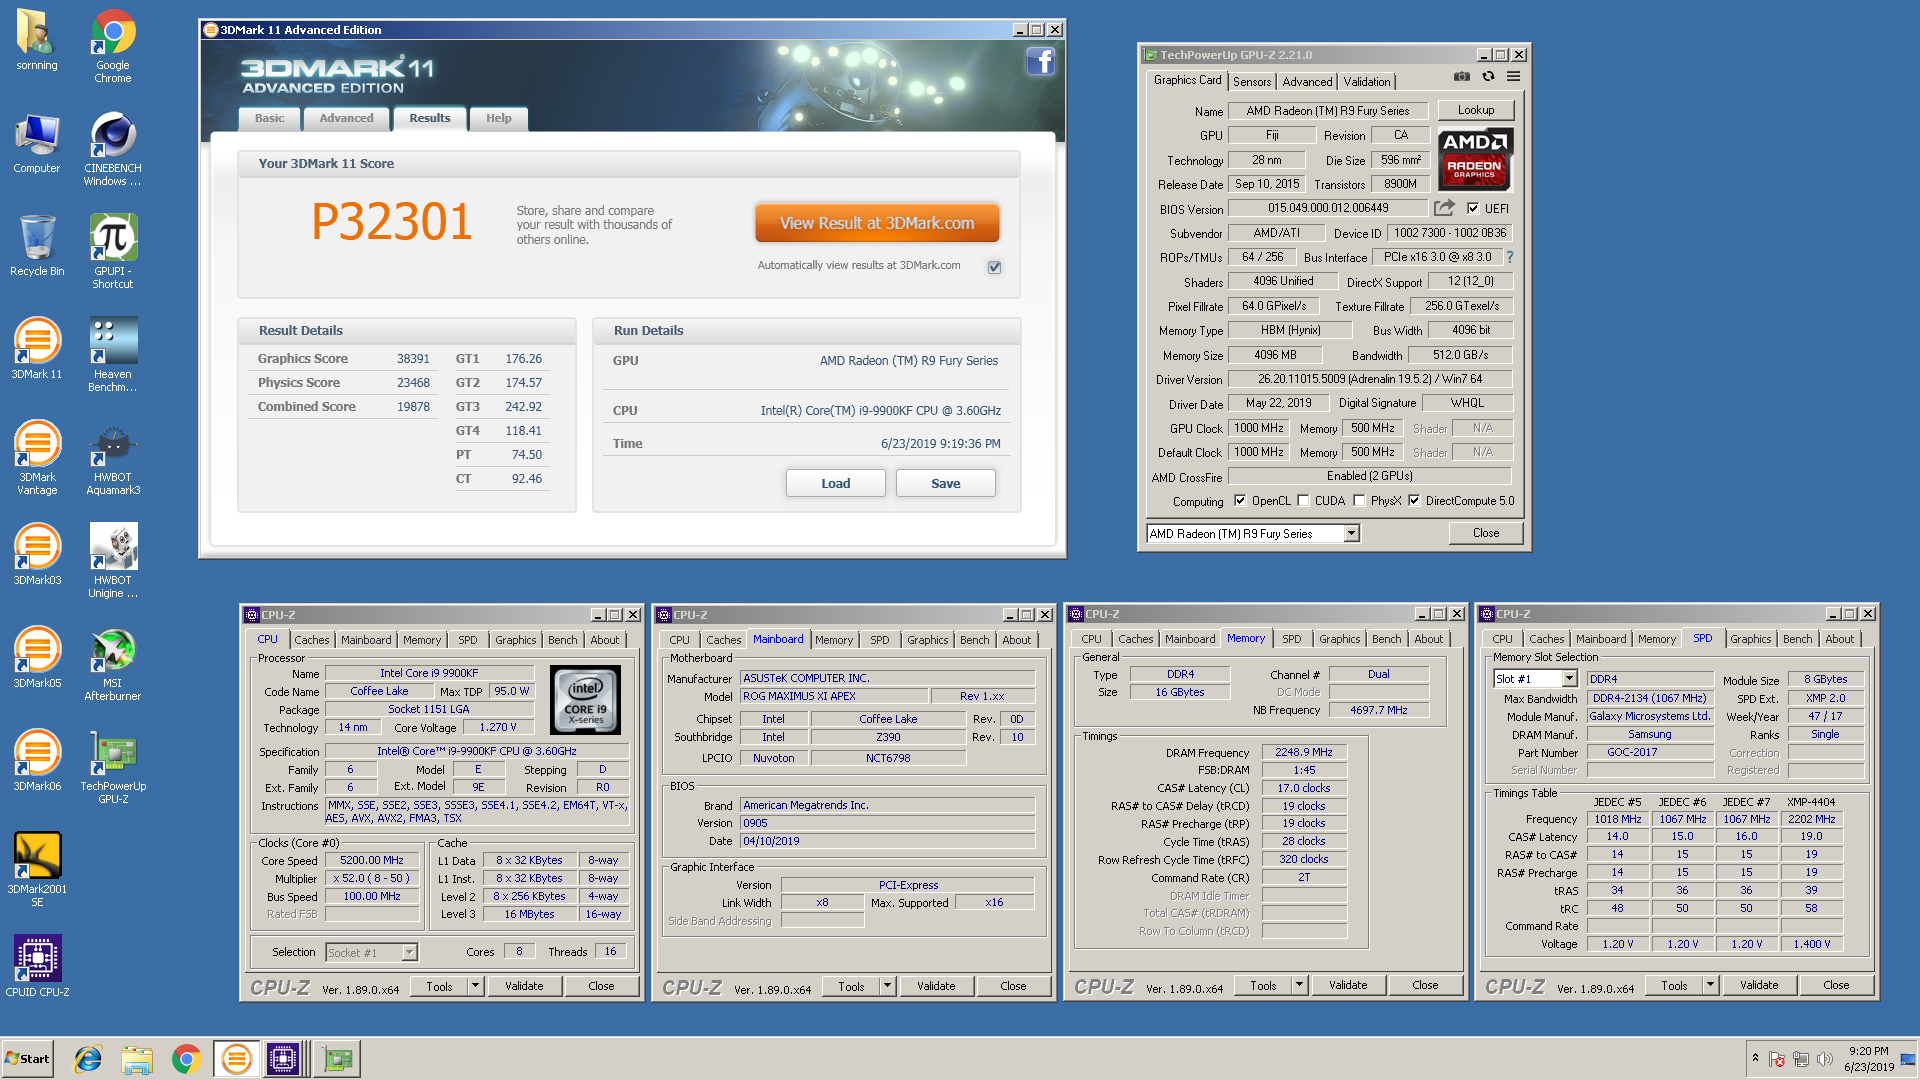Viewport: 1920px width, 1080px height.
Task: Open the sorning user folder icon
Action: pos(36,40)
